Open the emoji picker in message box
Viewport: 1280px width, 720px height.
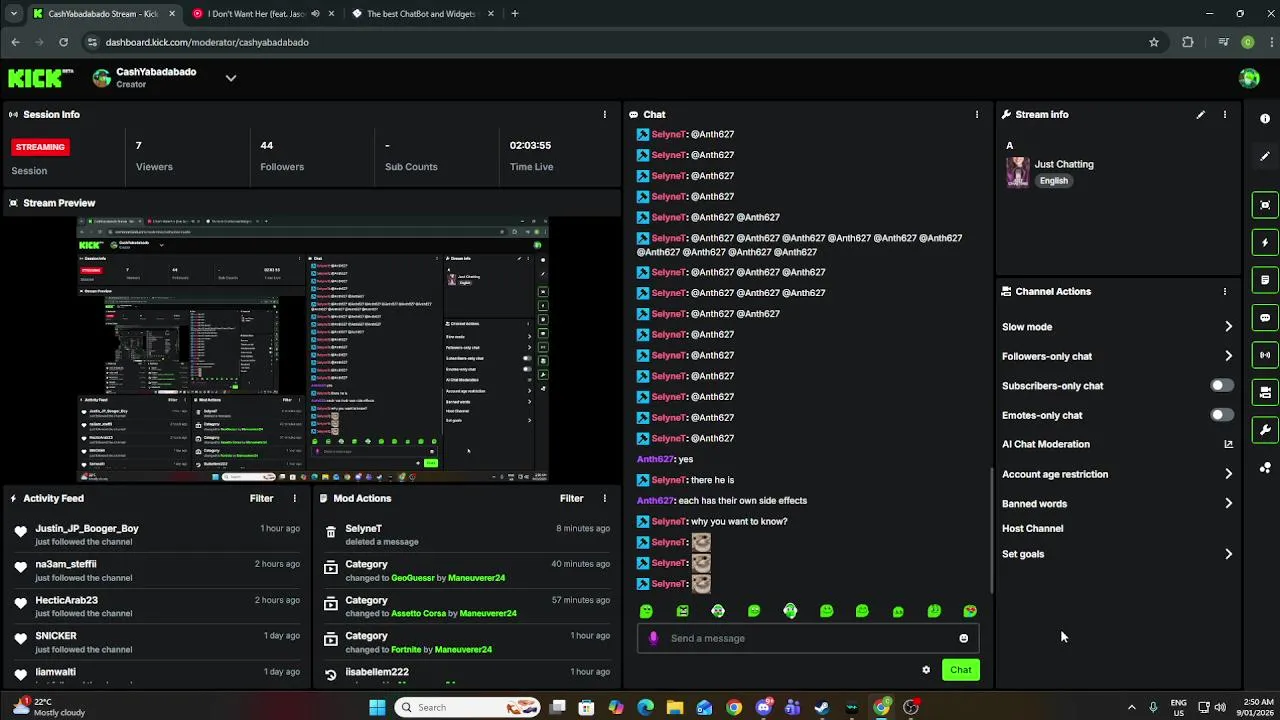pos(963,638)
